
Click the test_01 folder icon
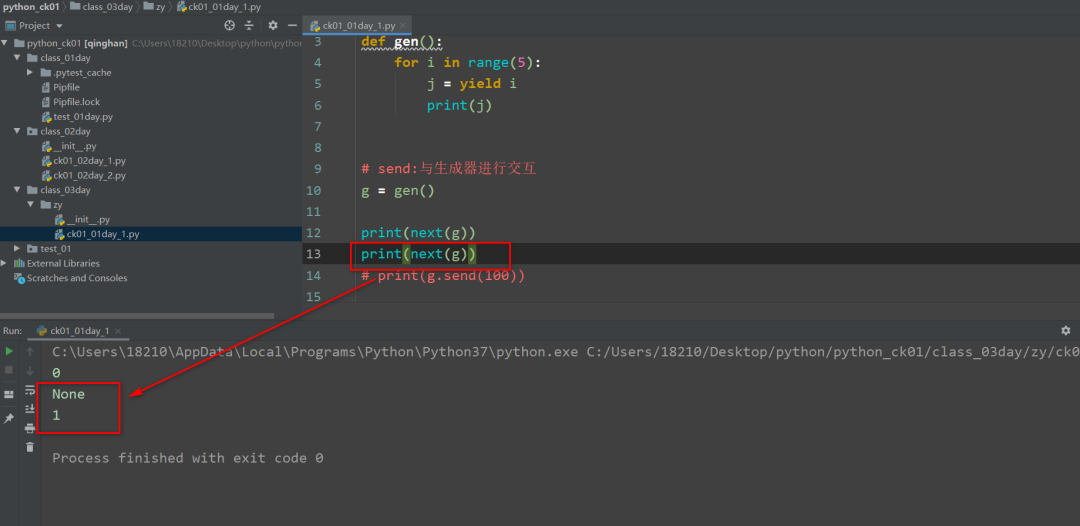click(32, 249)
